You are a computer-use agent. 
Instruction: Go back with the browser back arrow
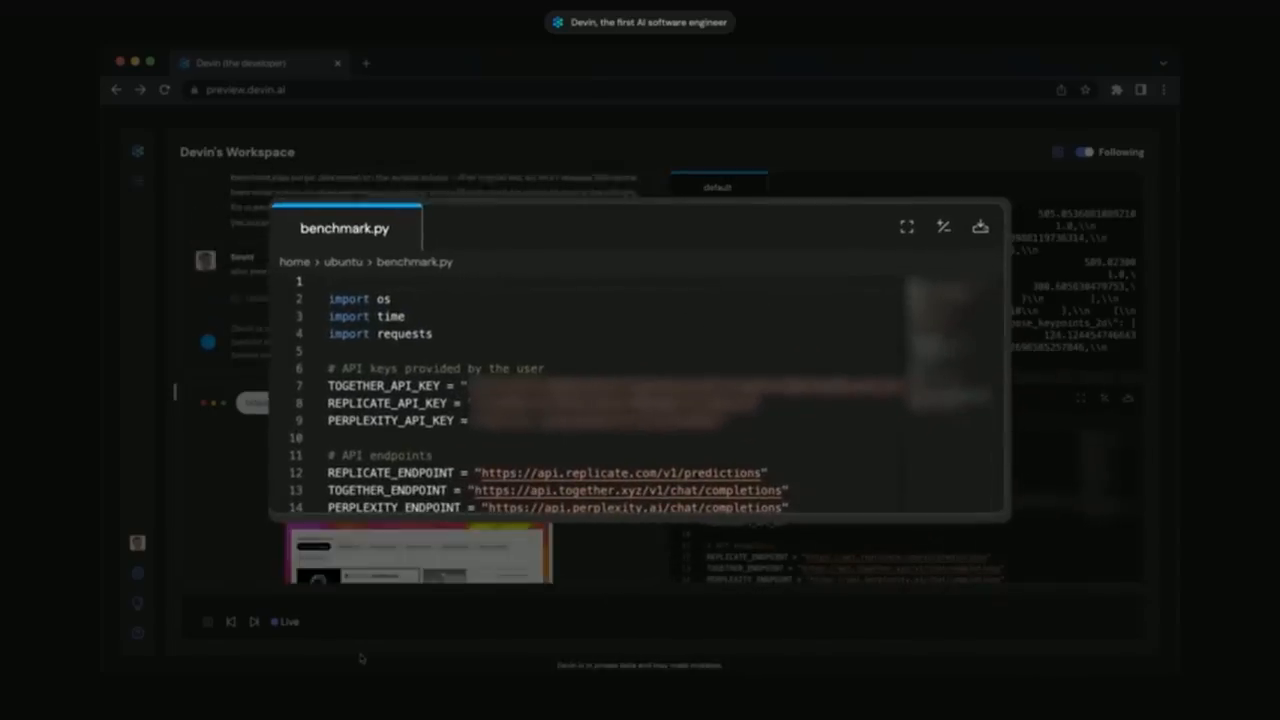click(x=116, y=90)
